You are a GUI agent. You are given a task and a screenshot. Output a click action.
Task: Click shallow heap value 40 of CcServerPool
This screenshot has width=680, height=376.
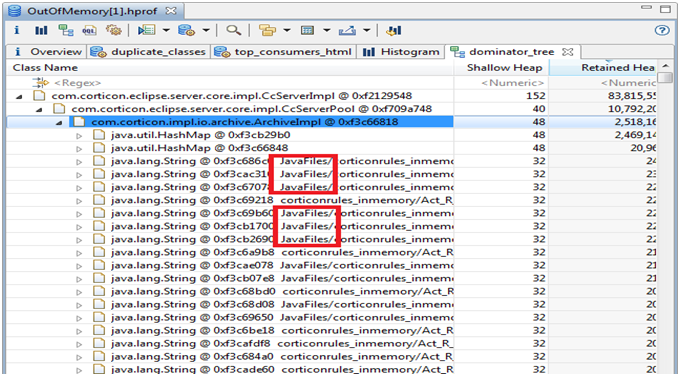click(x=539, y=108)
